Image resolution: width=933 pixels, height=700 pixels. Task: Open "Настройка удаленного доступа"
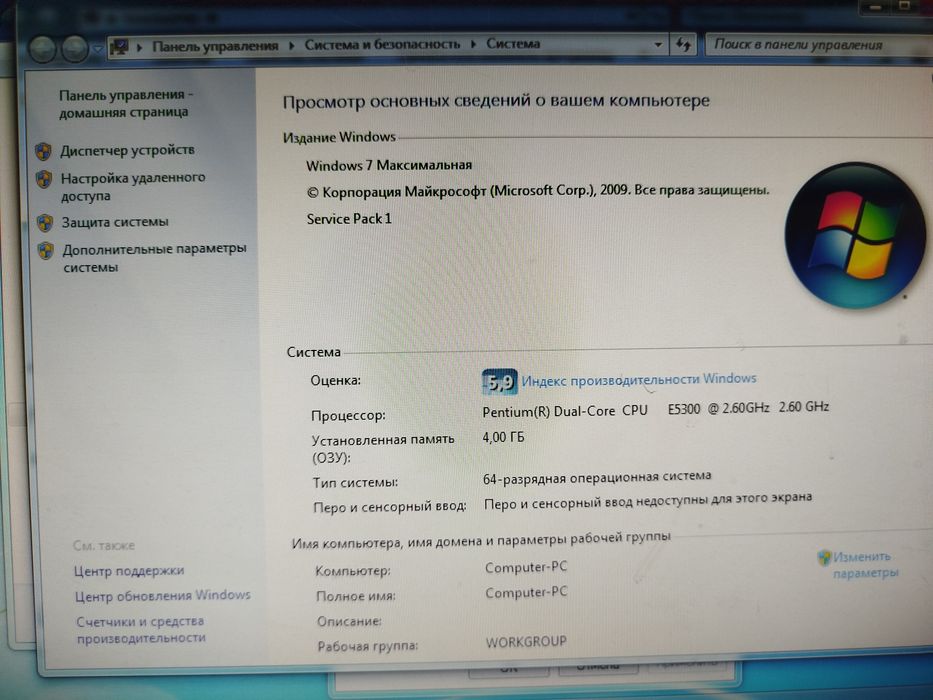point(133,186)
